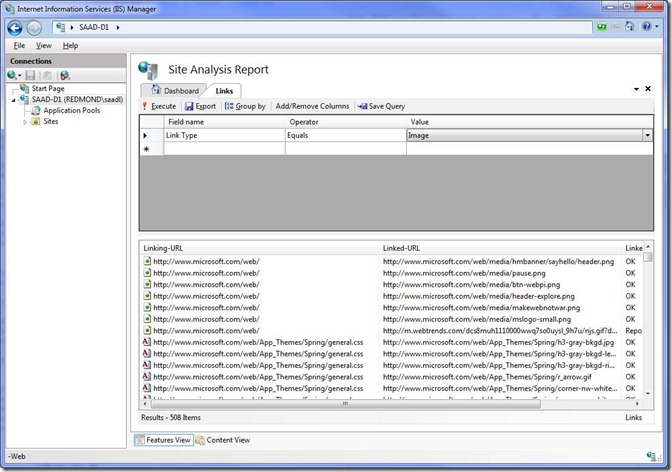Select the makewebnotwar.png linked URL row

(481, 307)
